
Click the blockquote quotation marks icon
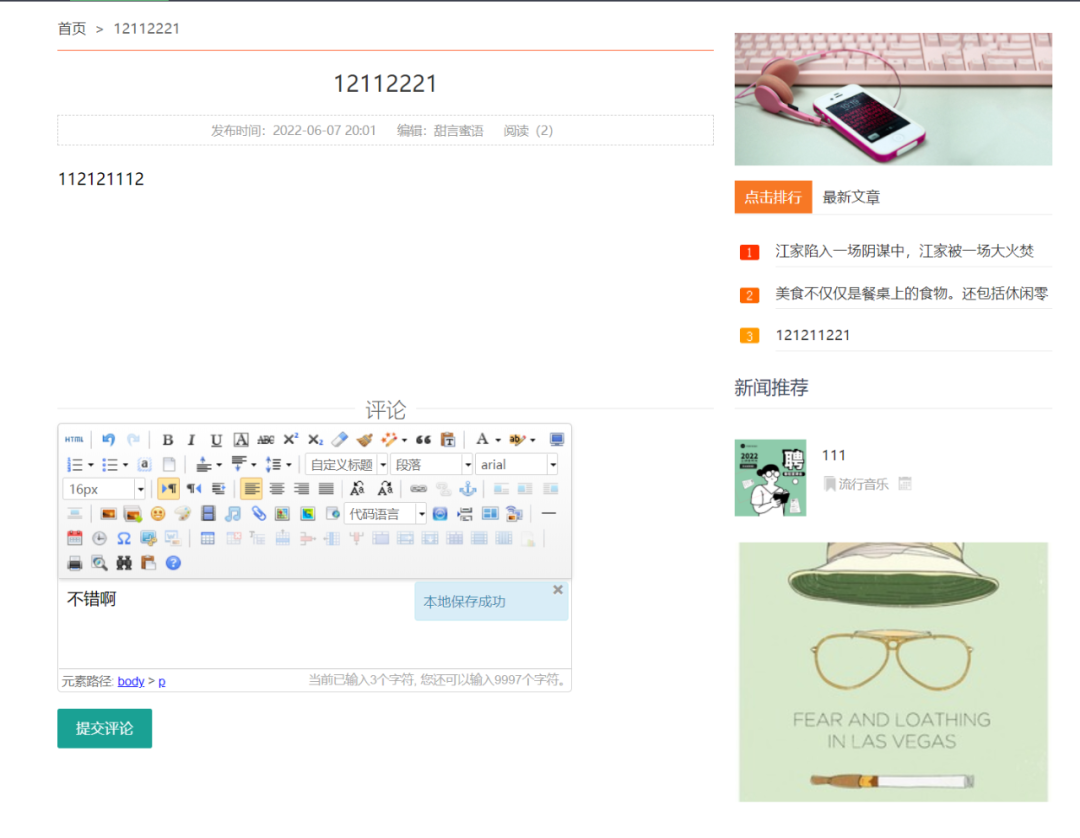tap(423, 440)
